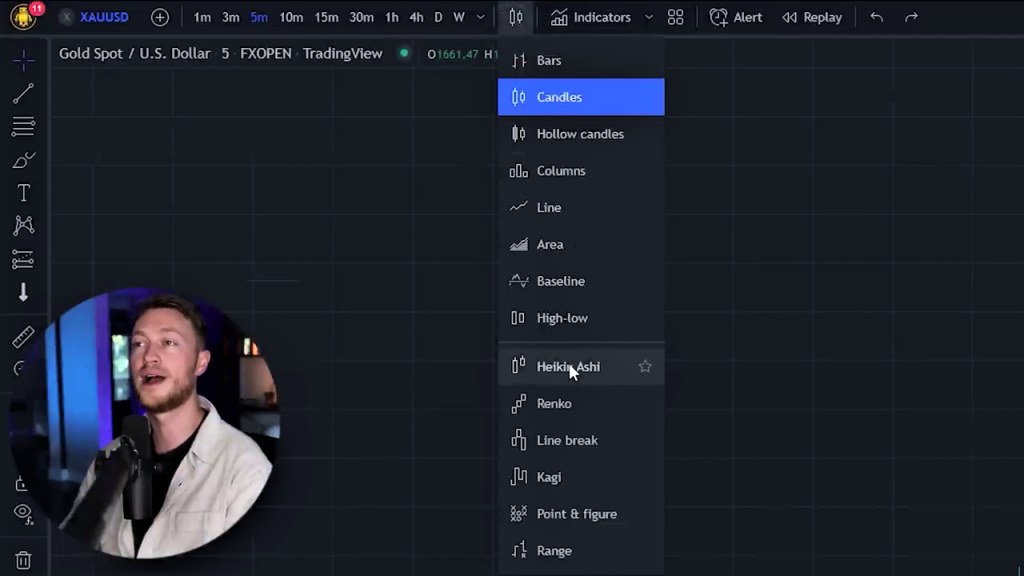Image resolution: width=1024 pixels, height=576 pixels.
Task: Click the redo arrow
Action: pos(911,17)
